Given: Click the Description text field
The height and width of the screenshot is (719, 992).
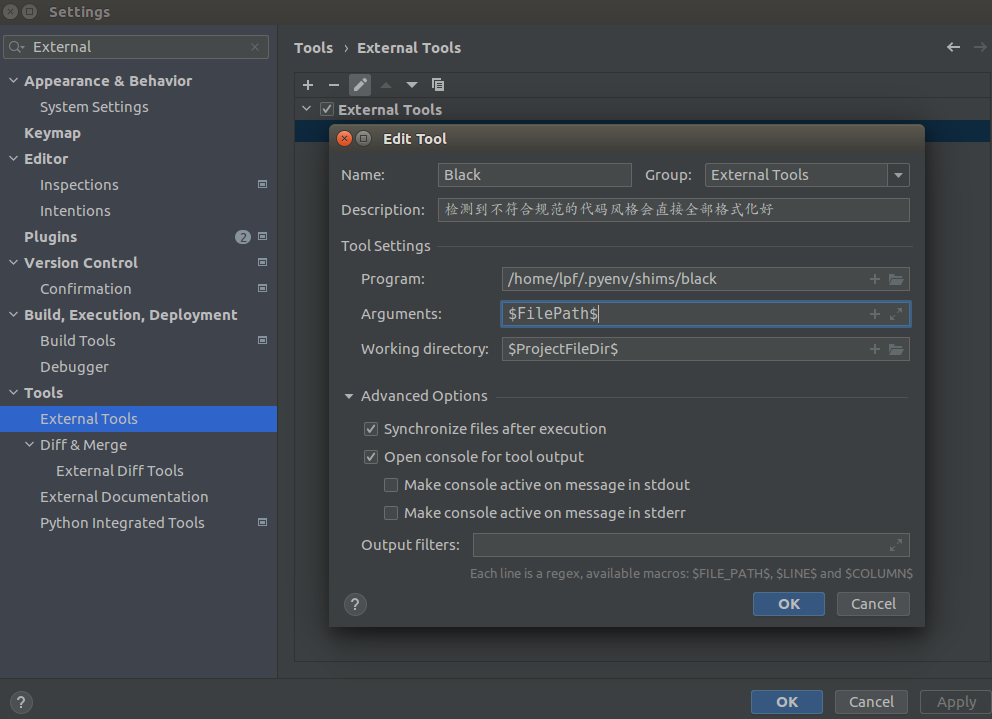Looking at the screenshot, I should tap(674, 210).
